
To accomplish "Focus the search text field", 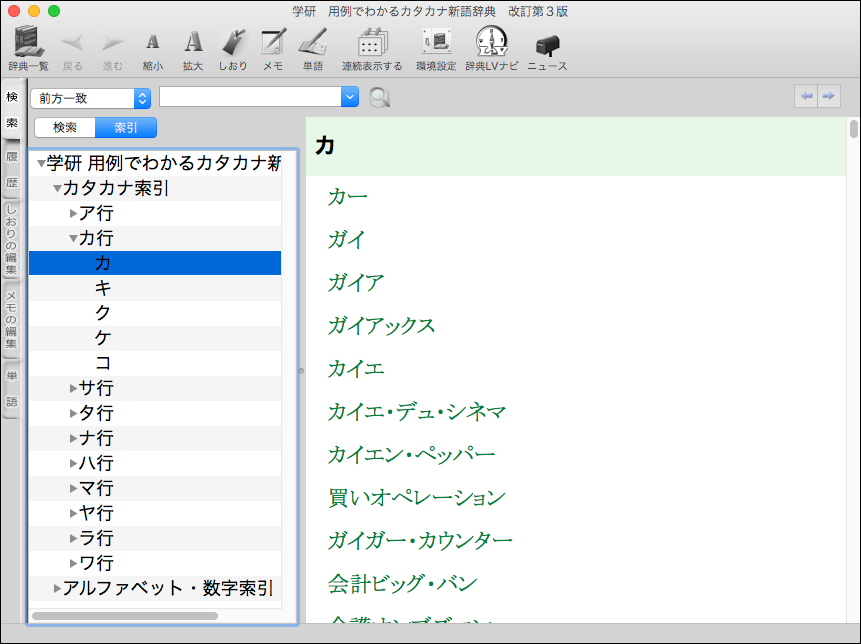I will tap(250, 97).
